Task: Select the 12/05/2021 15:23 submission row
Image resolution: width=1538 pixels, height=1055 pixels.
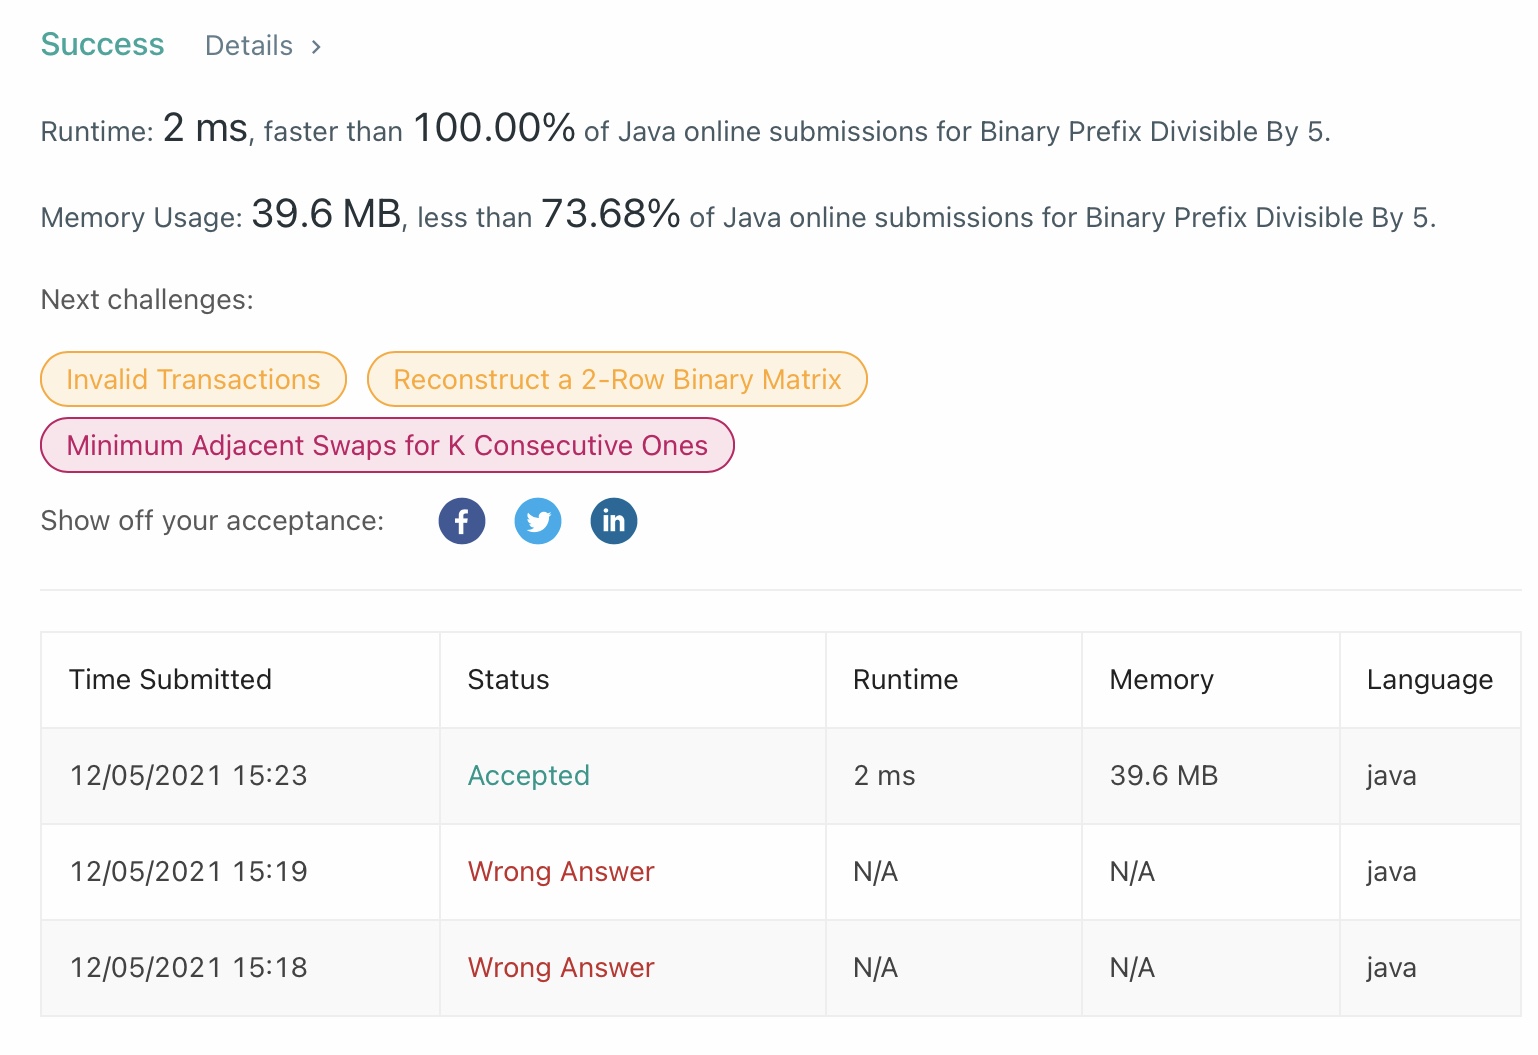Action: pyautogui.click(x=781, y=776)
